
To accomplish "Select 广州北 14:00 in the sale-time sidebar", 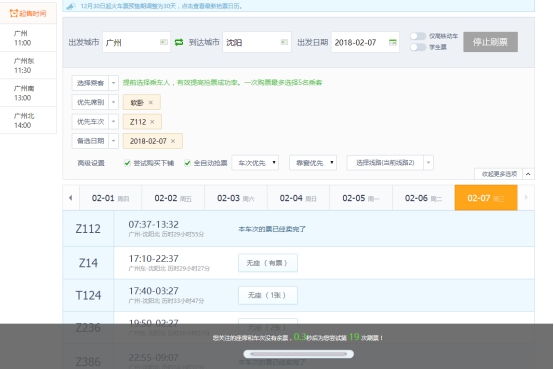I will tap(28, 121).
